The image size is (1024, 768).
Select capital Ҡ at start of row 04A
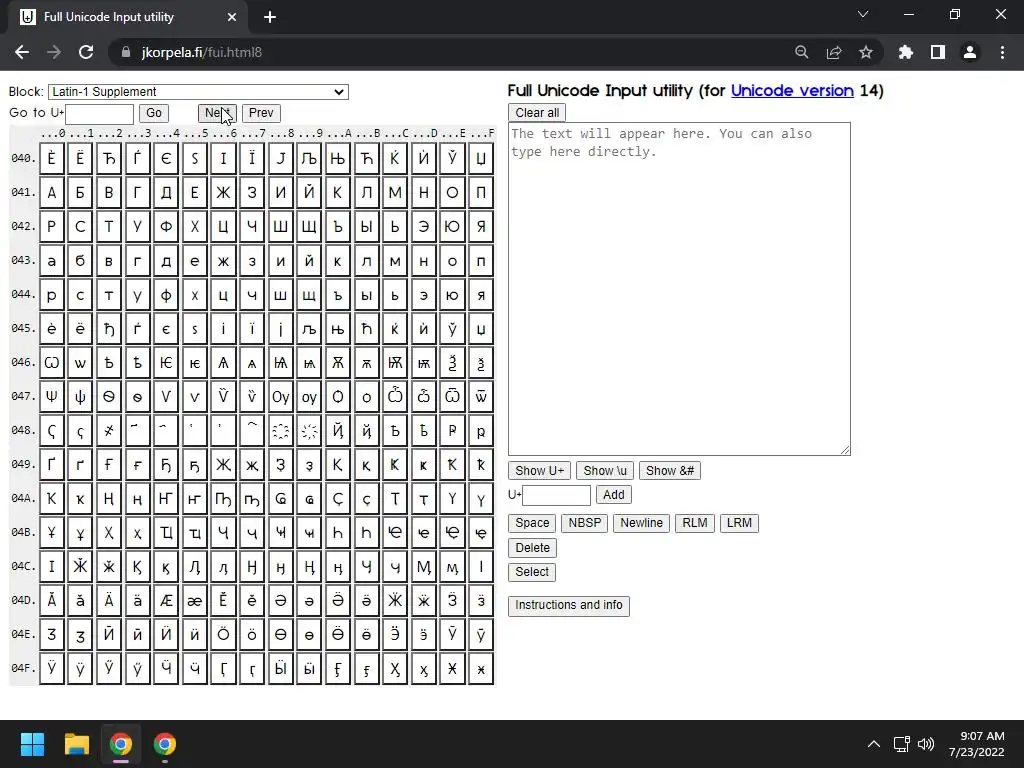point(52,498)
